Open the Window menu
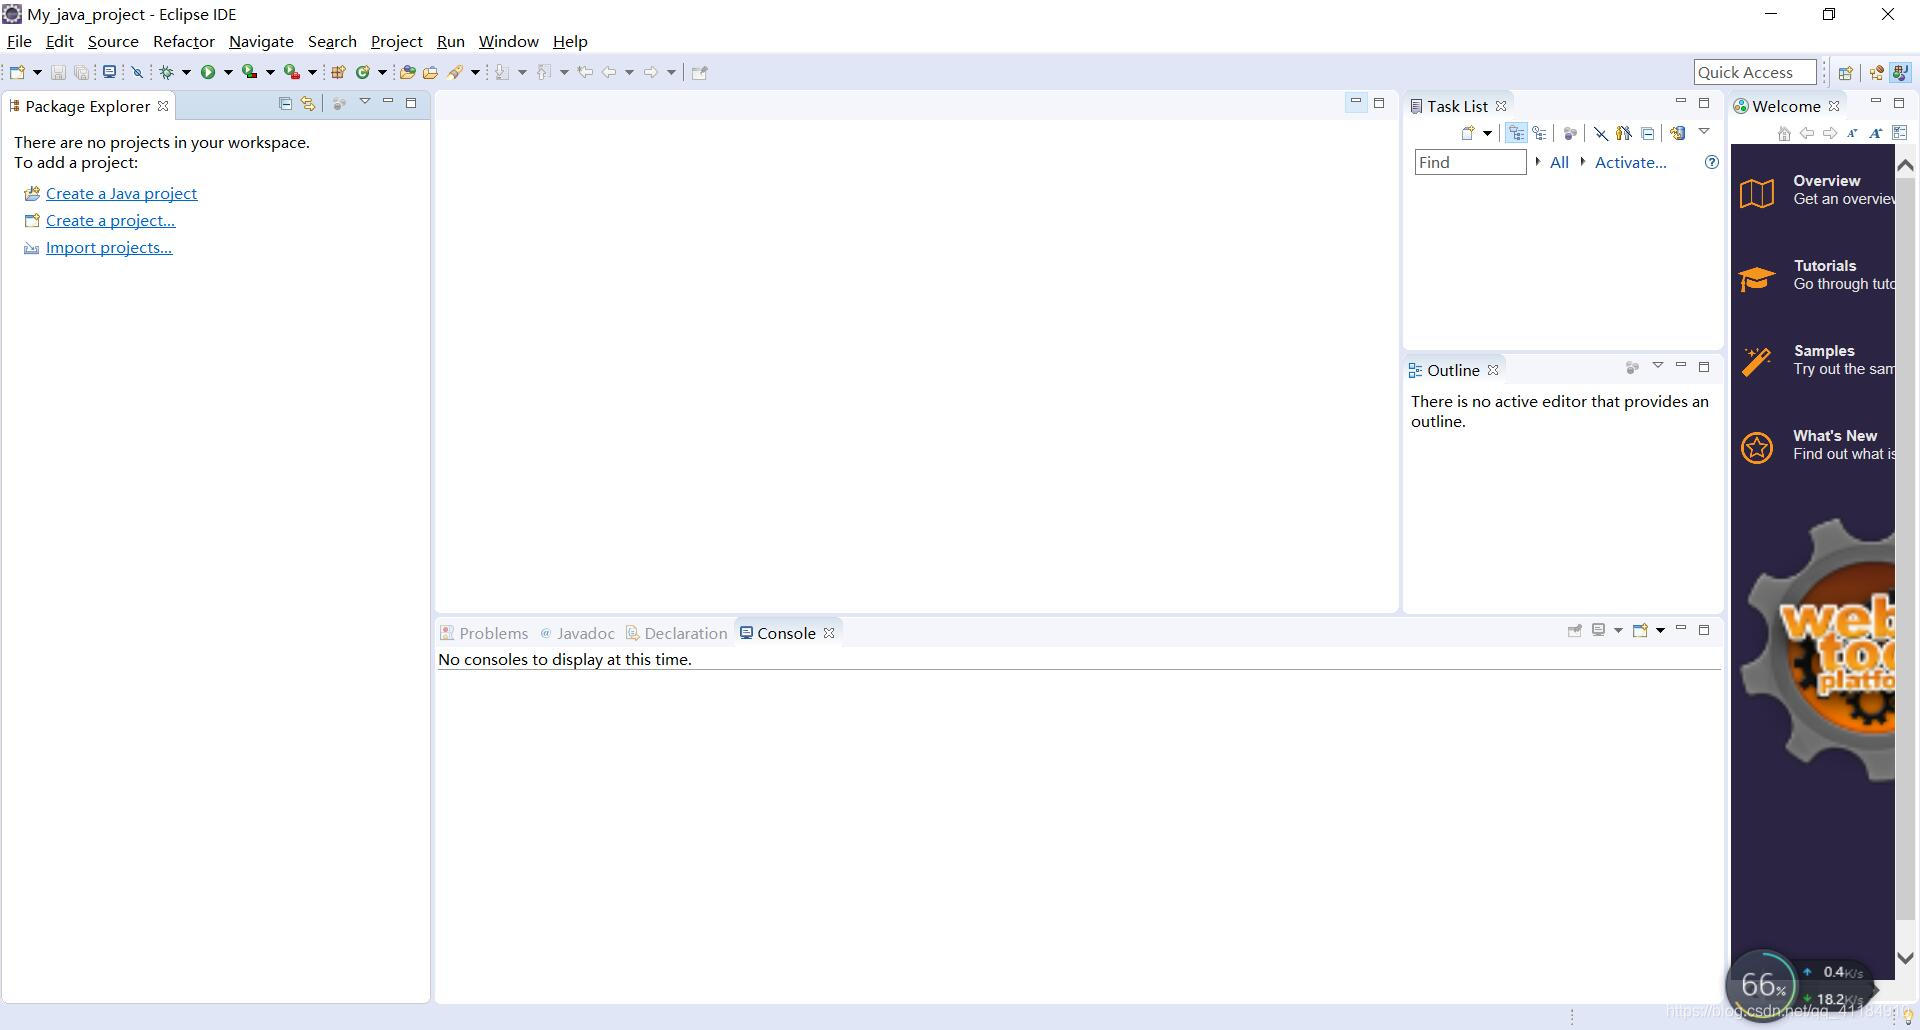The height and width of the screenshot is (1030, 1920). point(508,42)
